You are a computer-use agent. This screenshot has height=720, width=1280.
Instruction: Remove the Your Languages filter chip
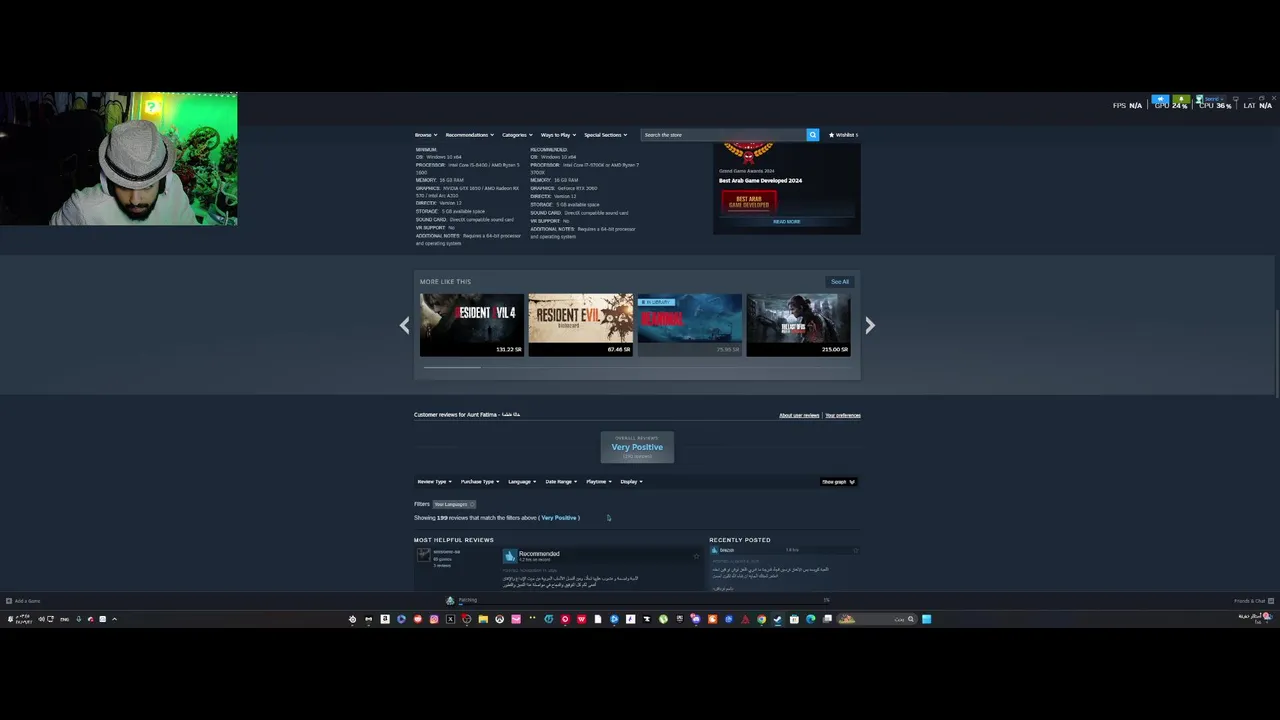[472, 504]
